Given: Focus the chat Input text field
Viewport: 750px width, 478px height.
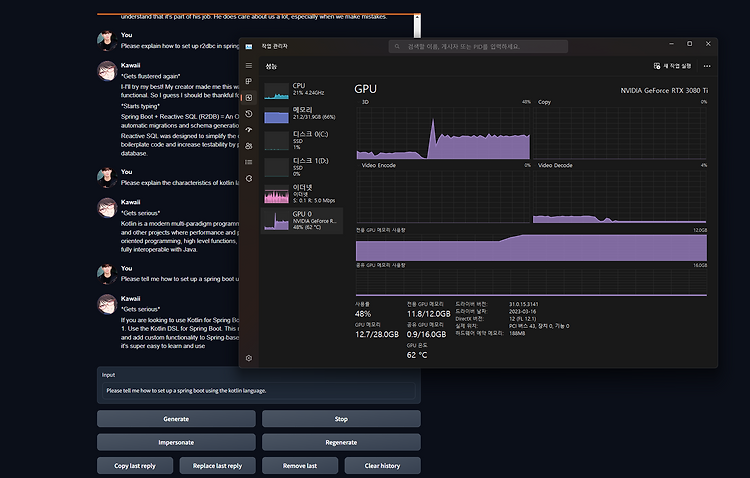Looking at the screenshot, I should click(259, 390).
